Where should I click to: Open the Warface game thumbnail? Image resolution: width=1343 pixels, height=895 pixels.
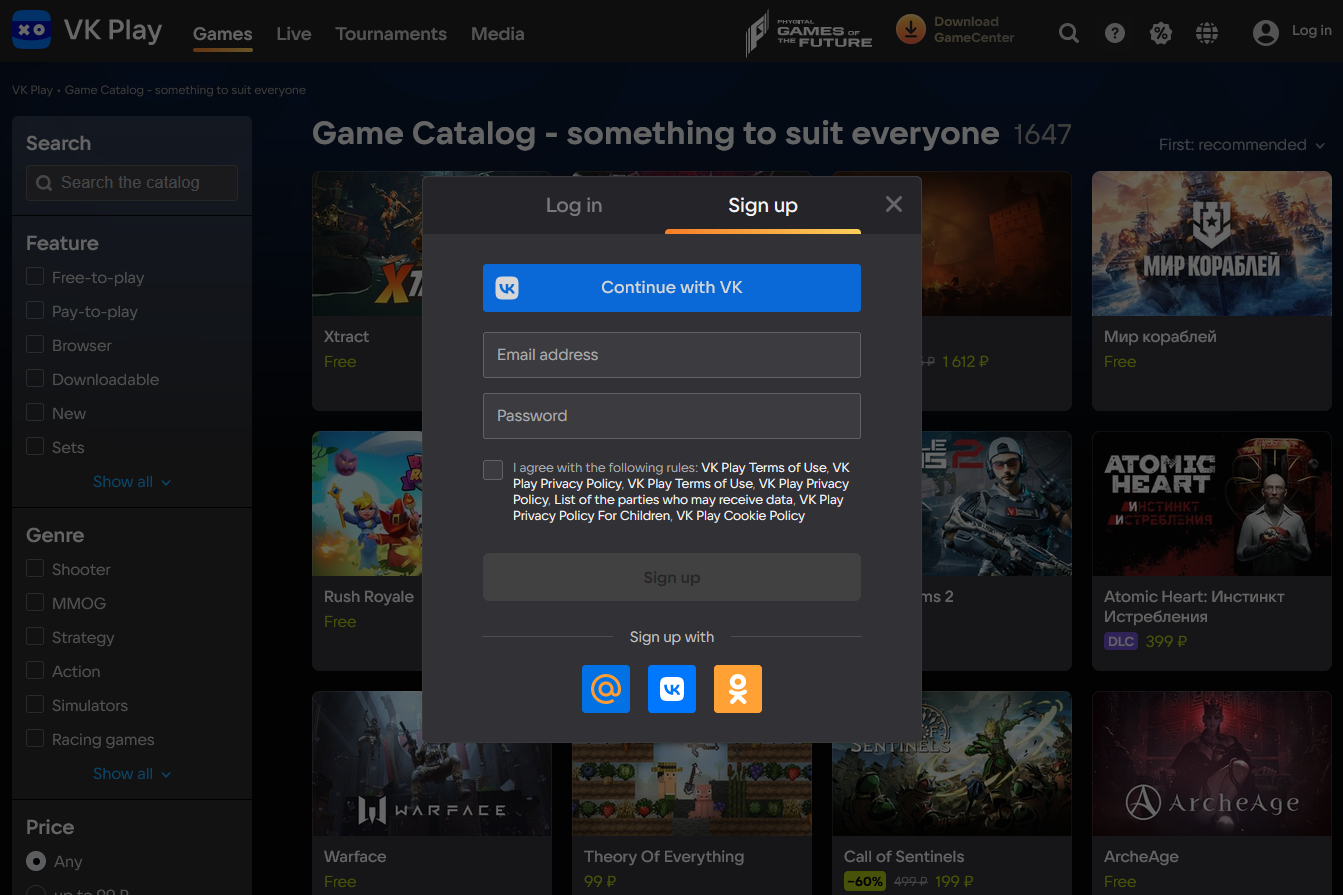(432, 790)
